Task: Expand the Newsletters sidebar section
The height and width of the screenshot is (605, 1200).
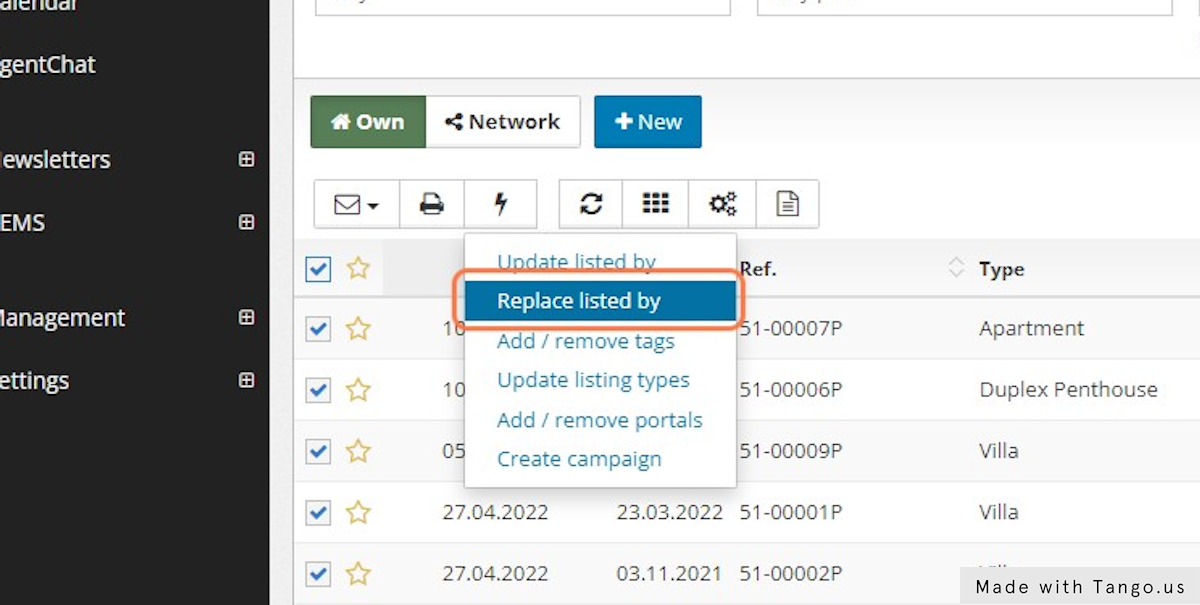Action: (x=246, y=159)
